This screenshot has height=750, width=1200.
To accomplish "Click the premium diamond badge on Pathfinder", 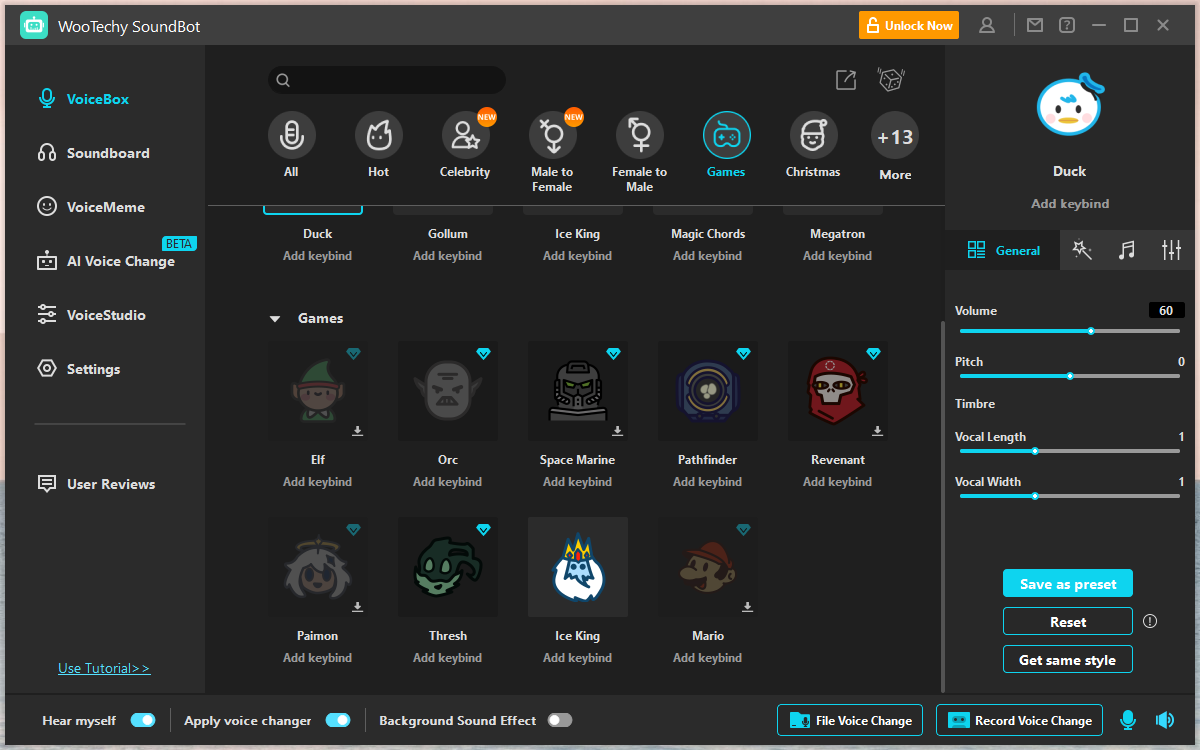I will [x=743, y=354].
